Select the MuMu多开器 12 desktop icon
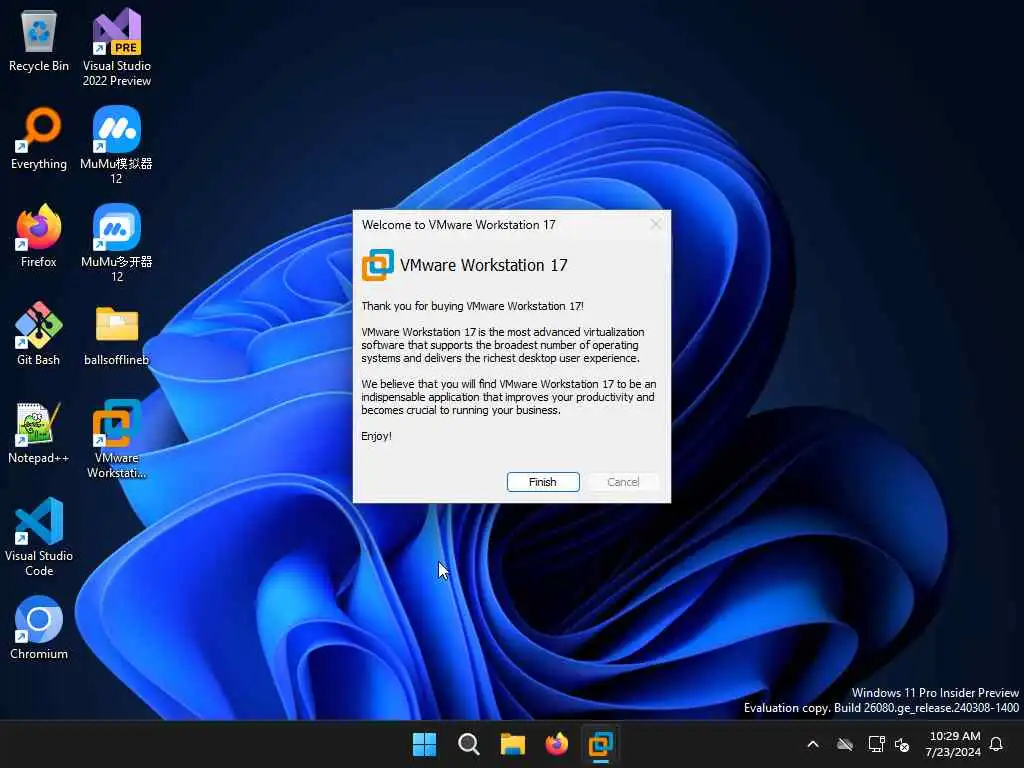The width and height of the screenshot is (1024, 768). pyautogui.click(x=117, y=244)
